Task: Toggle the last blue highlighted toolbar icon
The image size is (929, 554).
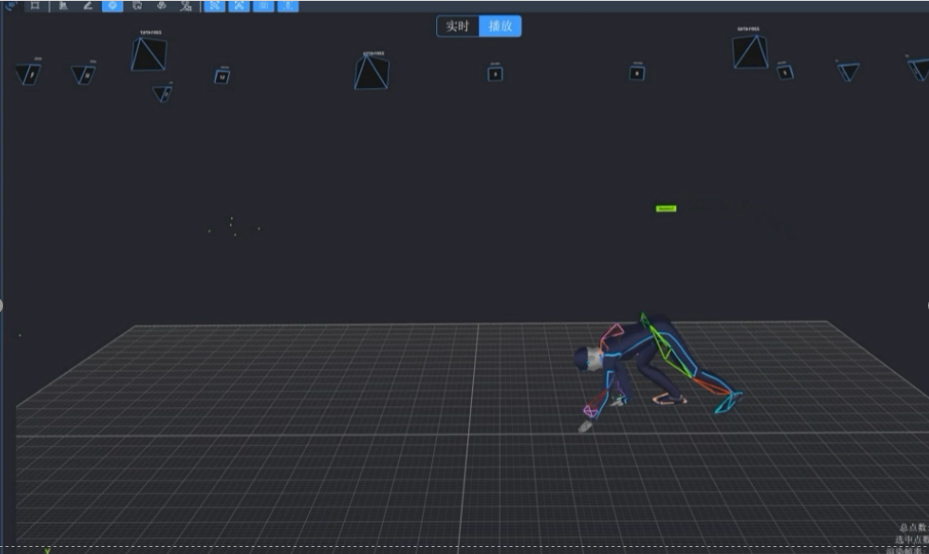Action: click(288, 5)
